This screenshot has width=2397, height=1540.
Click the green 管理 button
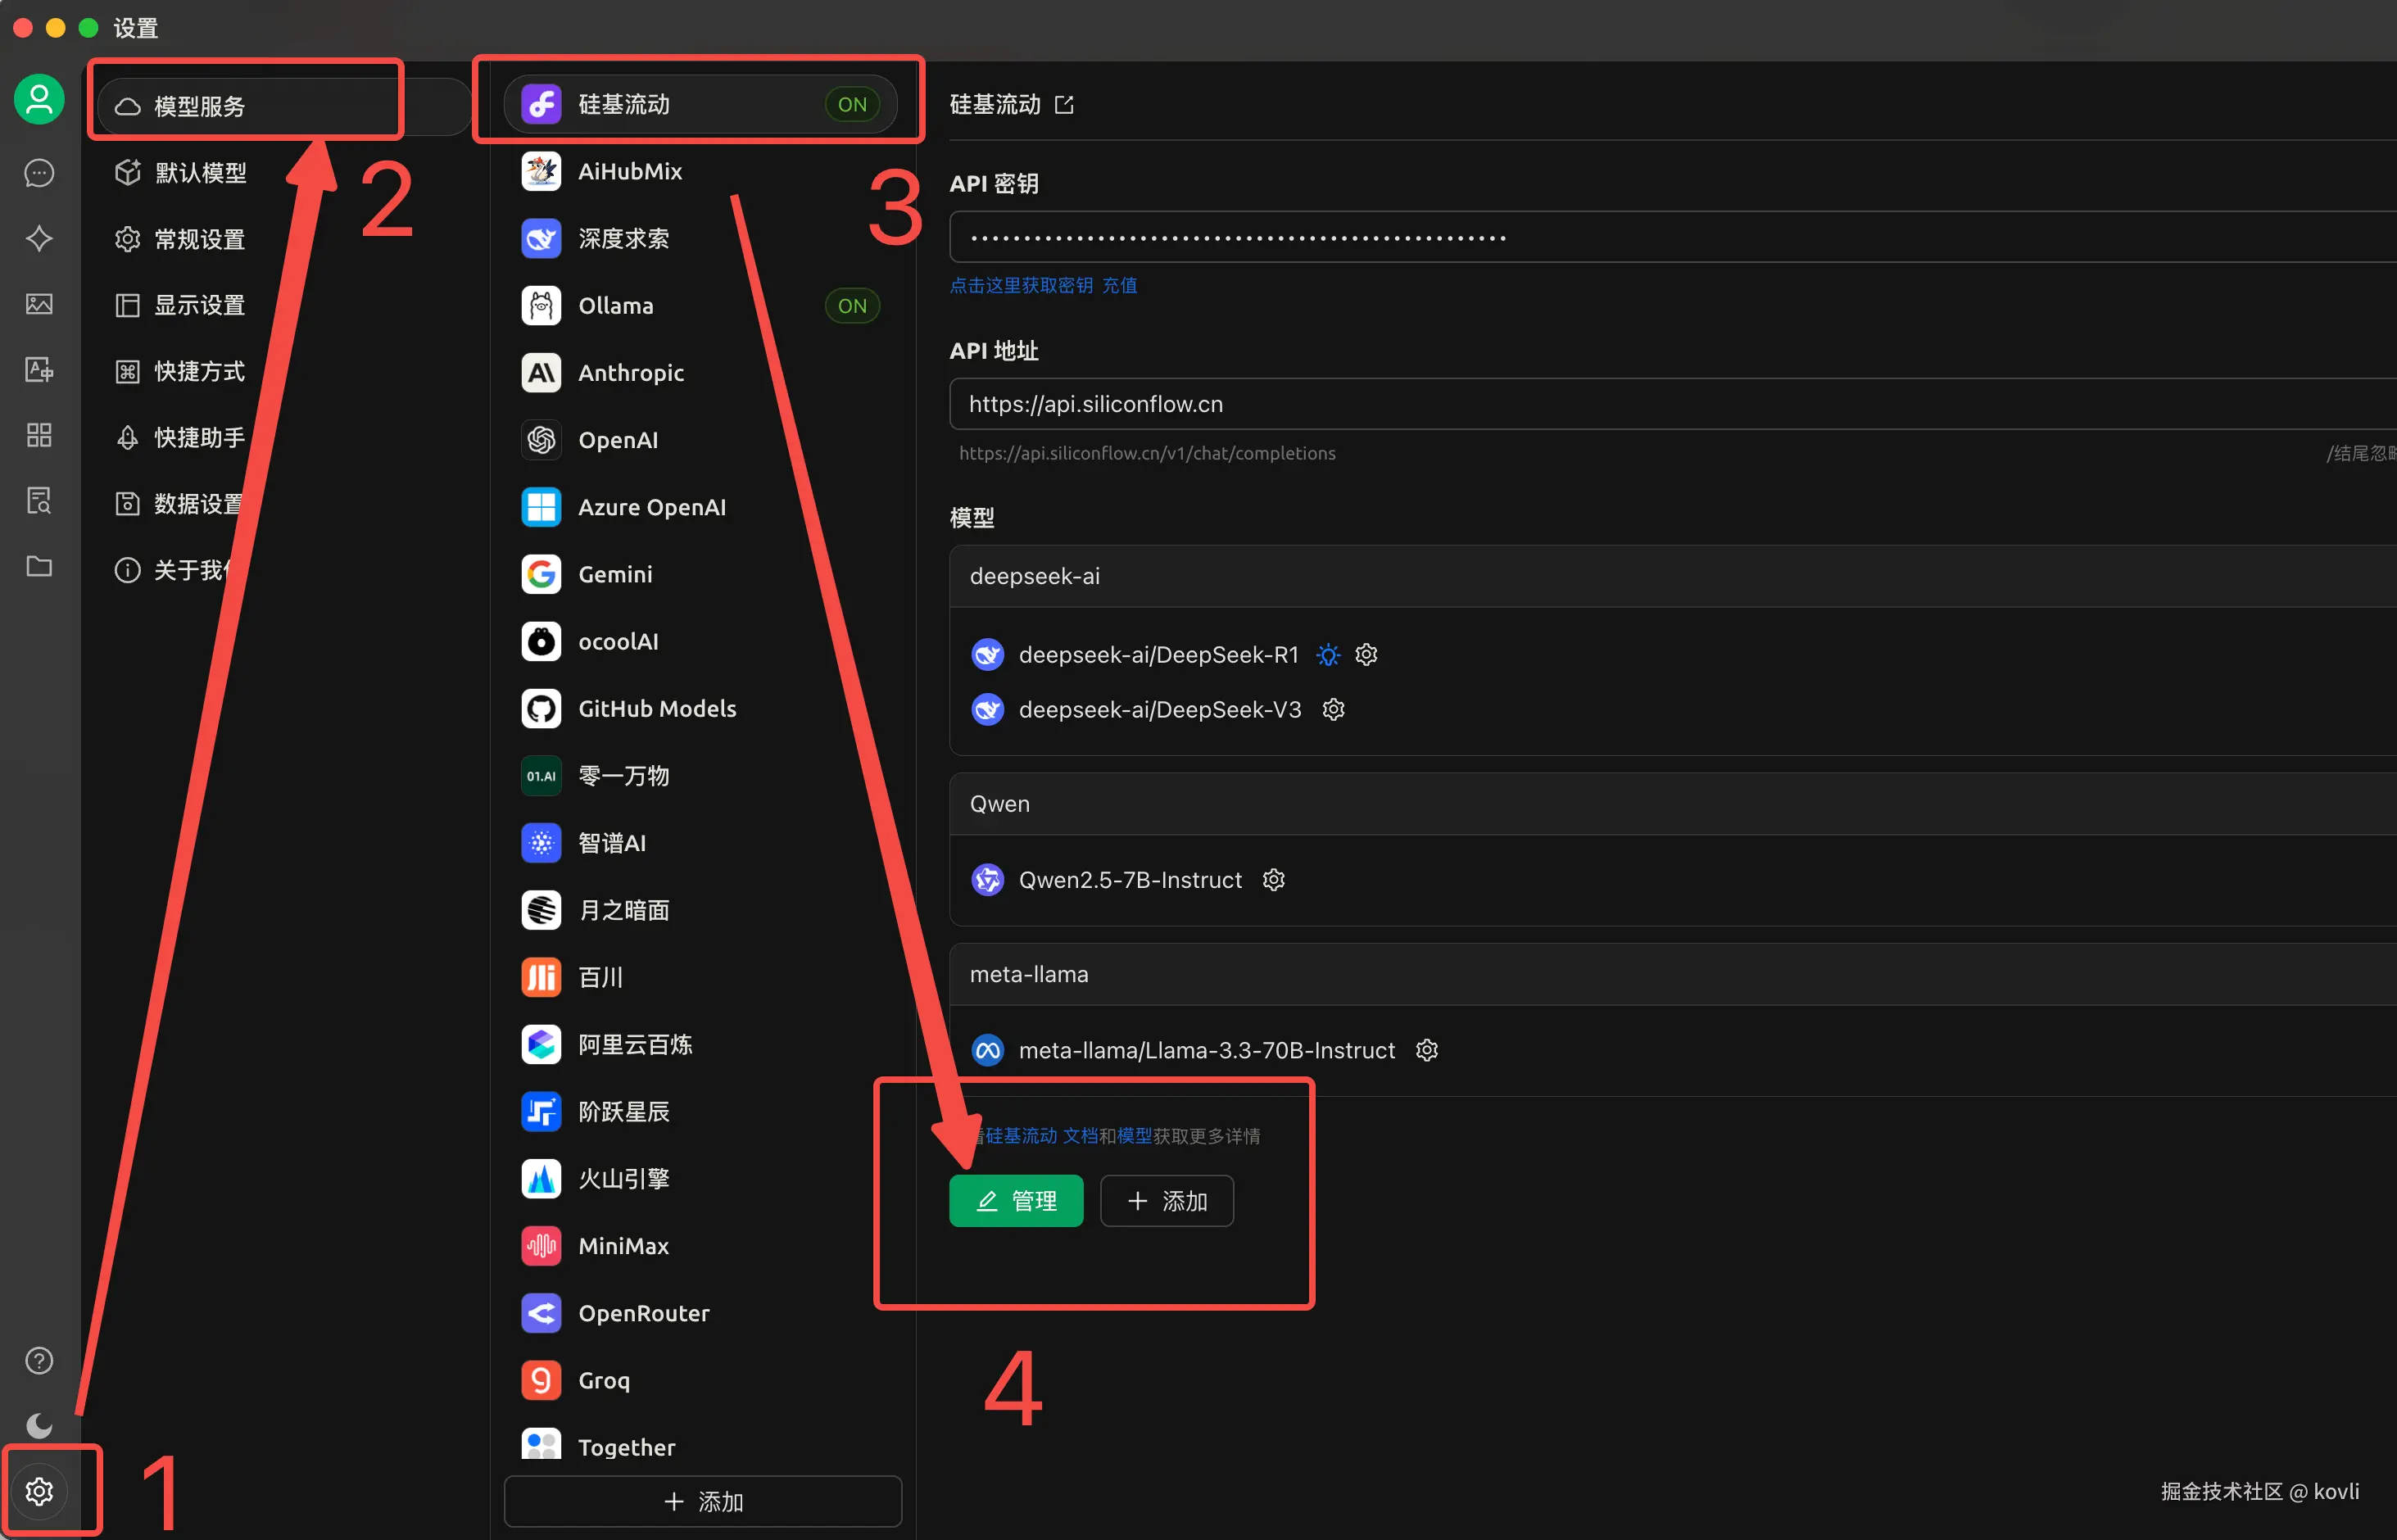point(1015,1200)
